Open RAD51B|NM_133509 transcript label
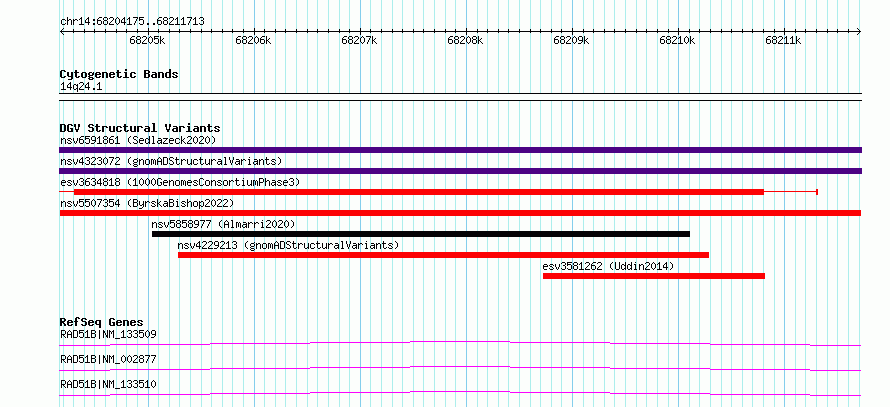This screenshot has height=407, width=890. 108,334
